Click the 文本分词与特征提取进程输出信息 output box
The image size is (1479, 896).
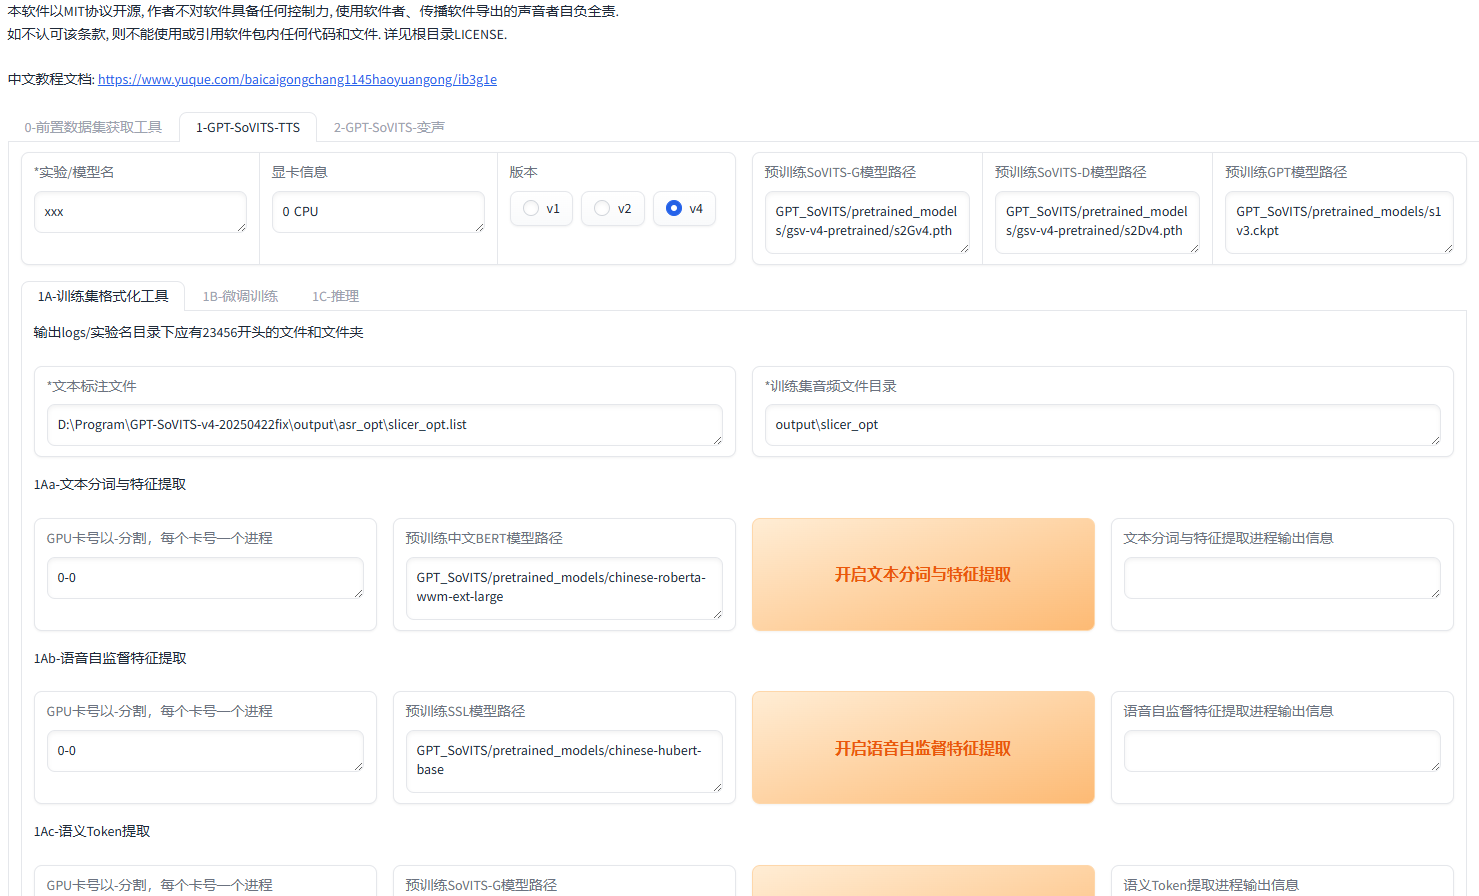tap(1282, 577)
